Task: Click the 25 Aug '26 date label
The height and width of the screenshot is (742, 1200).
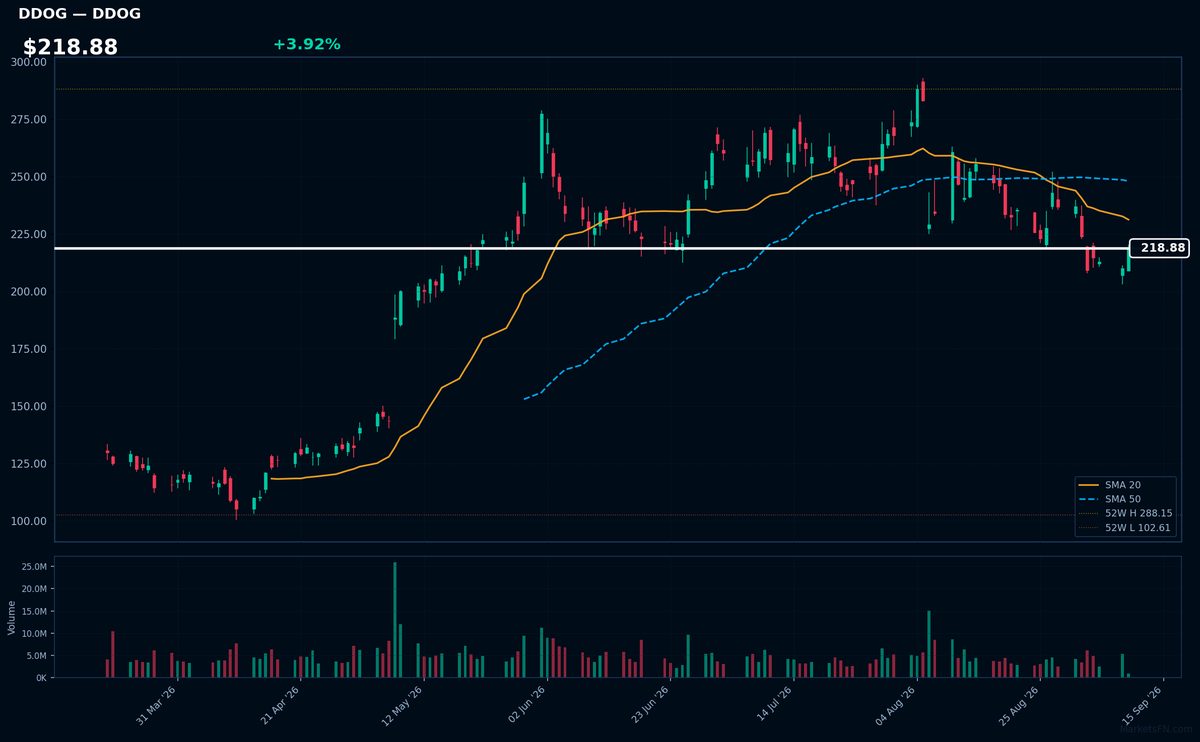Action: pyautogui.click(x=1021, y=704)
